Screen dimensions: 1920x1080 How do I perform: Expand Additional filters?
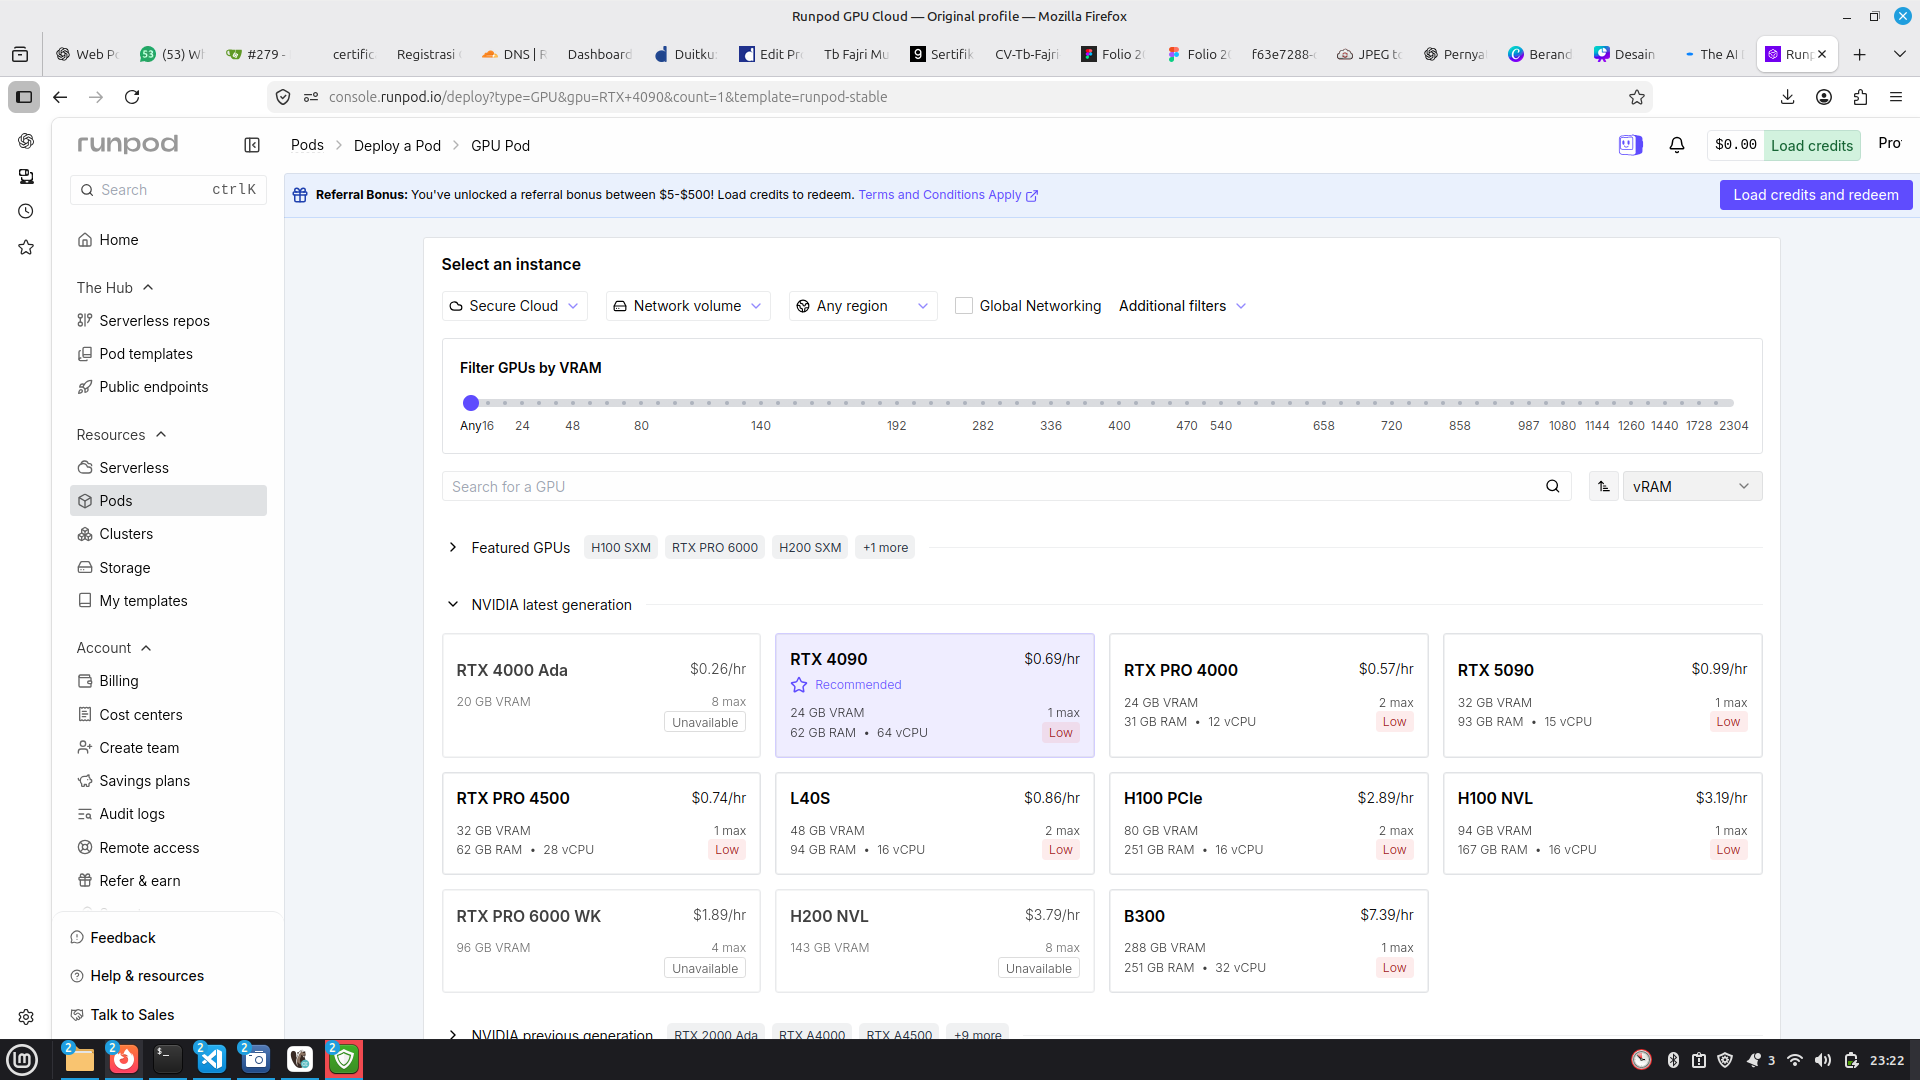click(x=1182, y=306)
